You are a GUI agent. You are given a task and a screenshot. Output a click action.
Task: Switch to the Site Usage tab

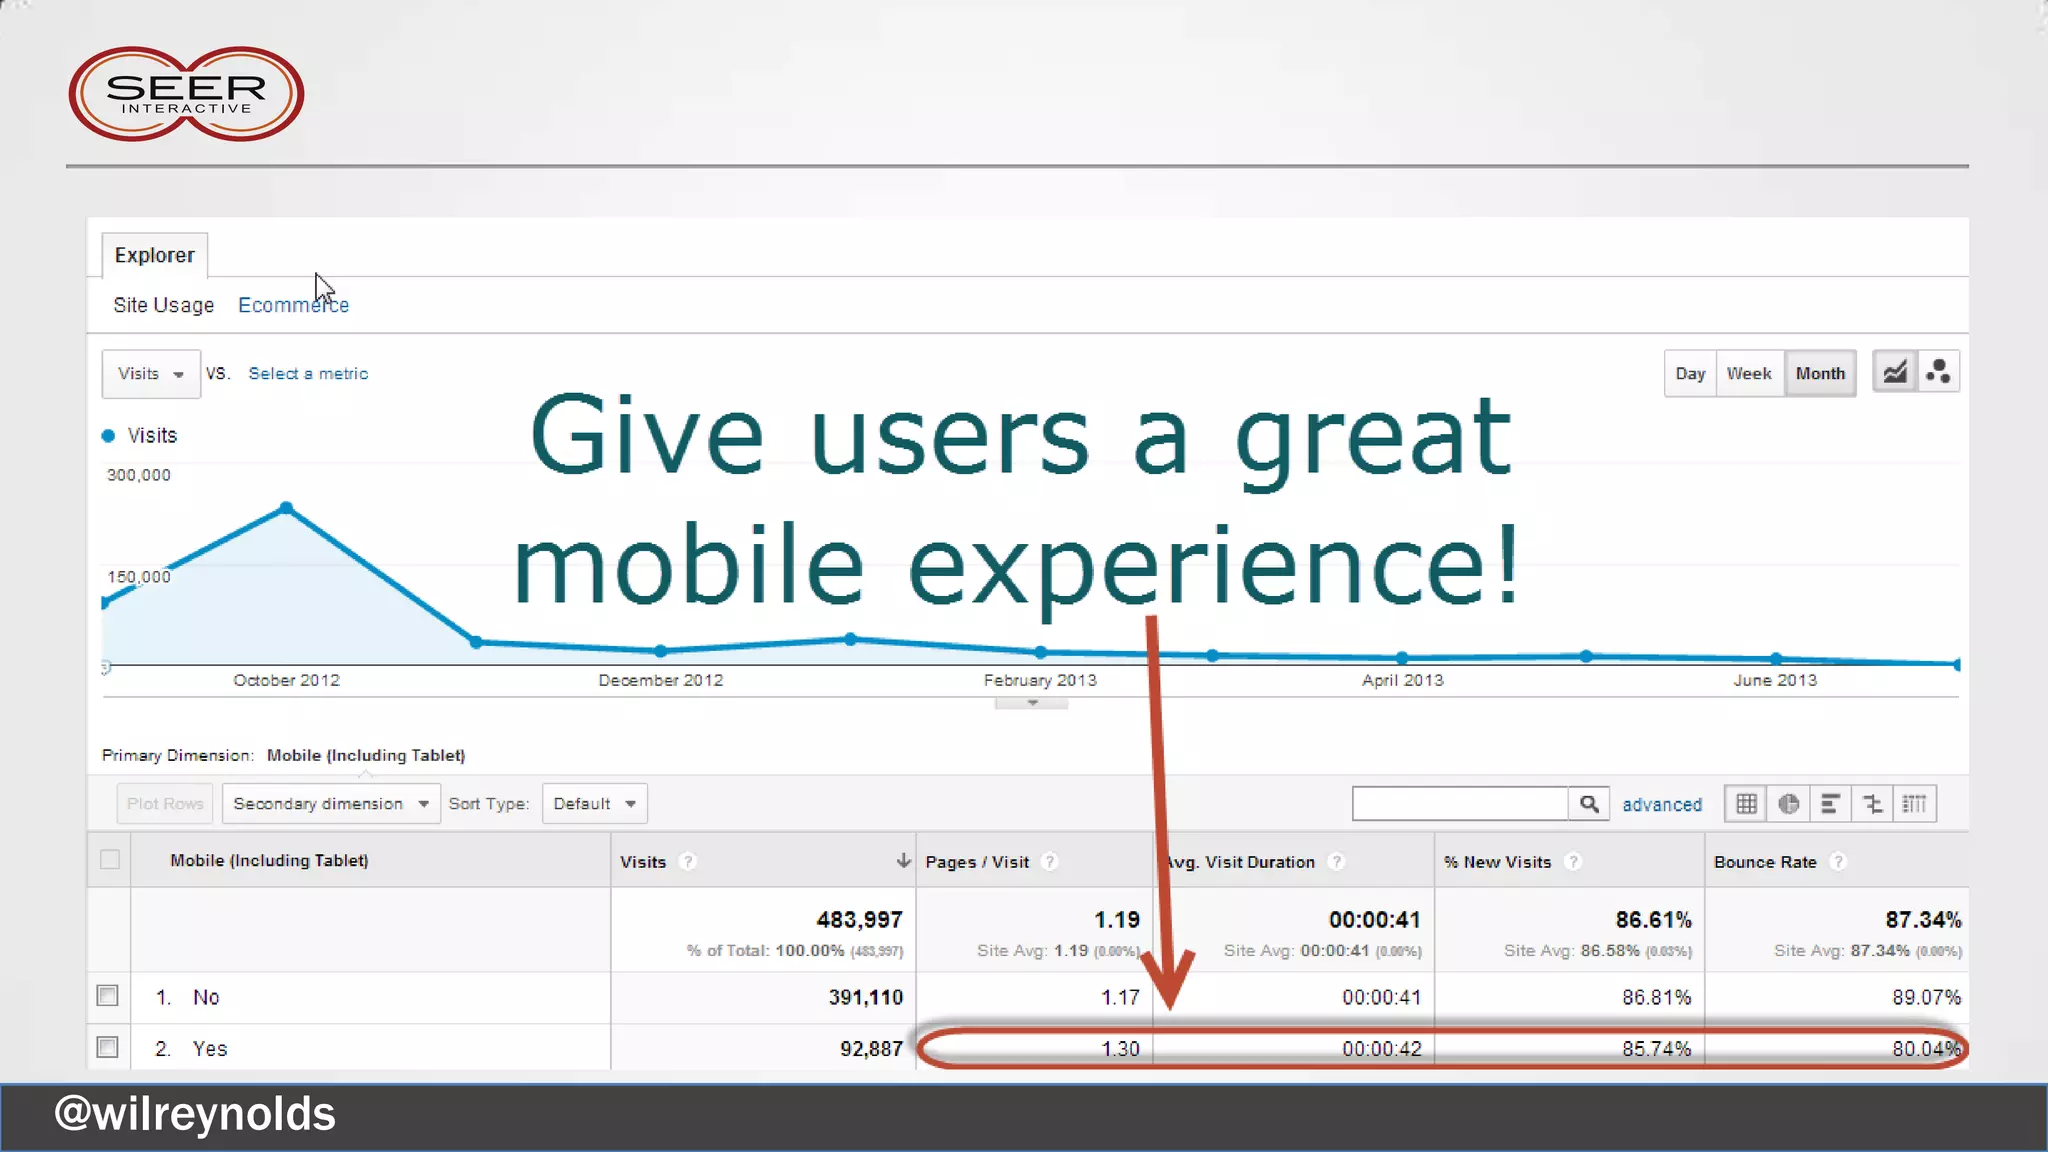coord(163,305)
